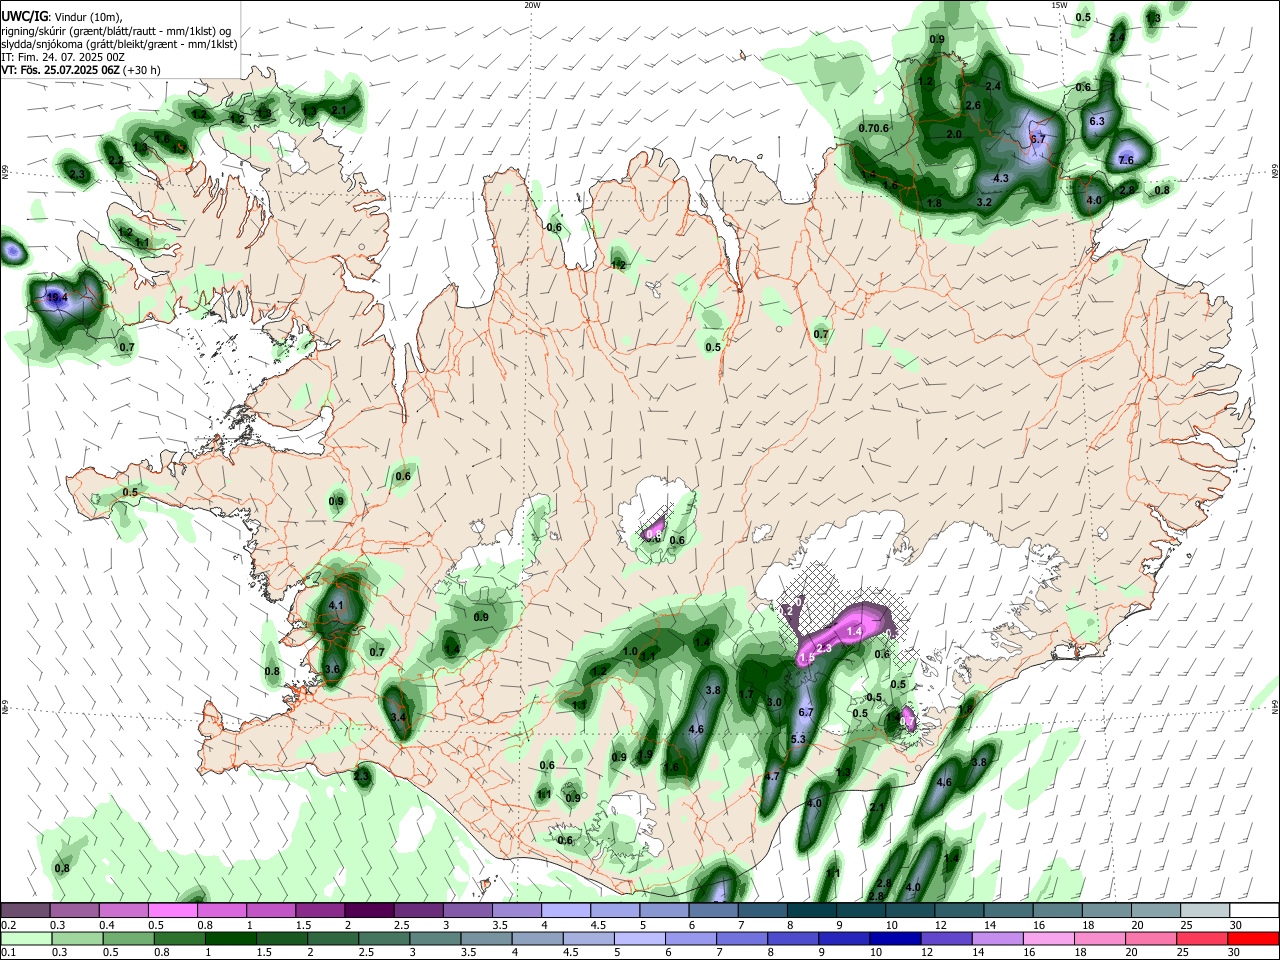Click the '20W' longitude label

pos(532,5)
